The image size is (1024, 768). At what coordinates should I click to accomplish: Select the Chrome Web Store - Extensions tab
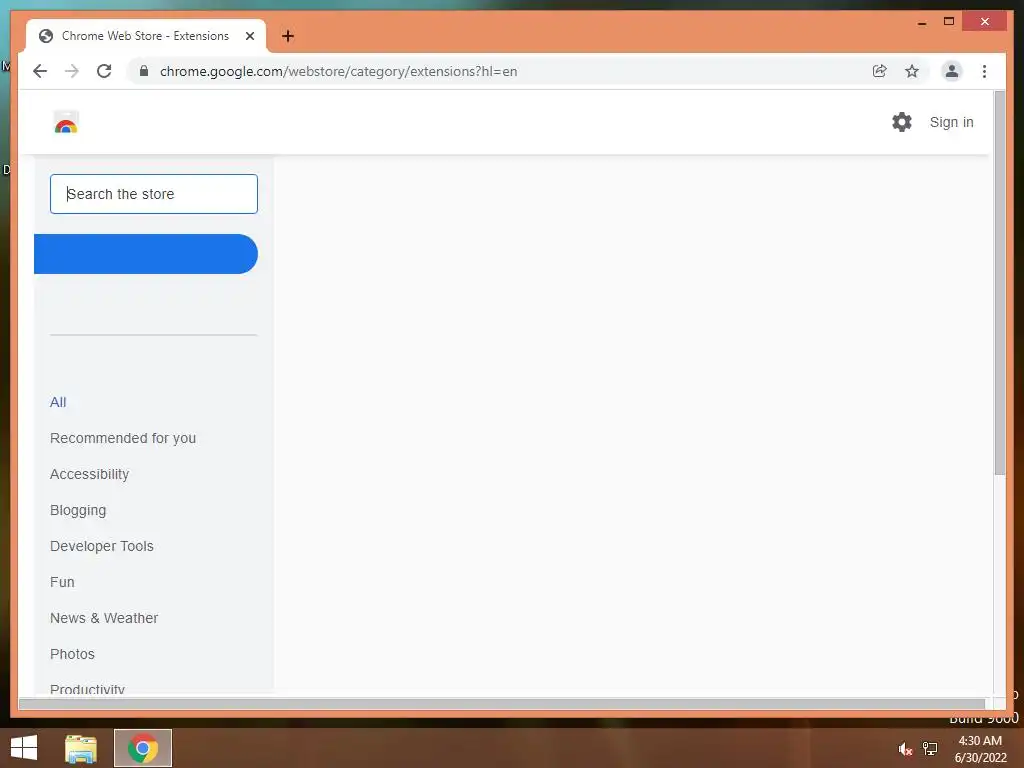tap(146, 36)
